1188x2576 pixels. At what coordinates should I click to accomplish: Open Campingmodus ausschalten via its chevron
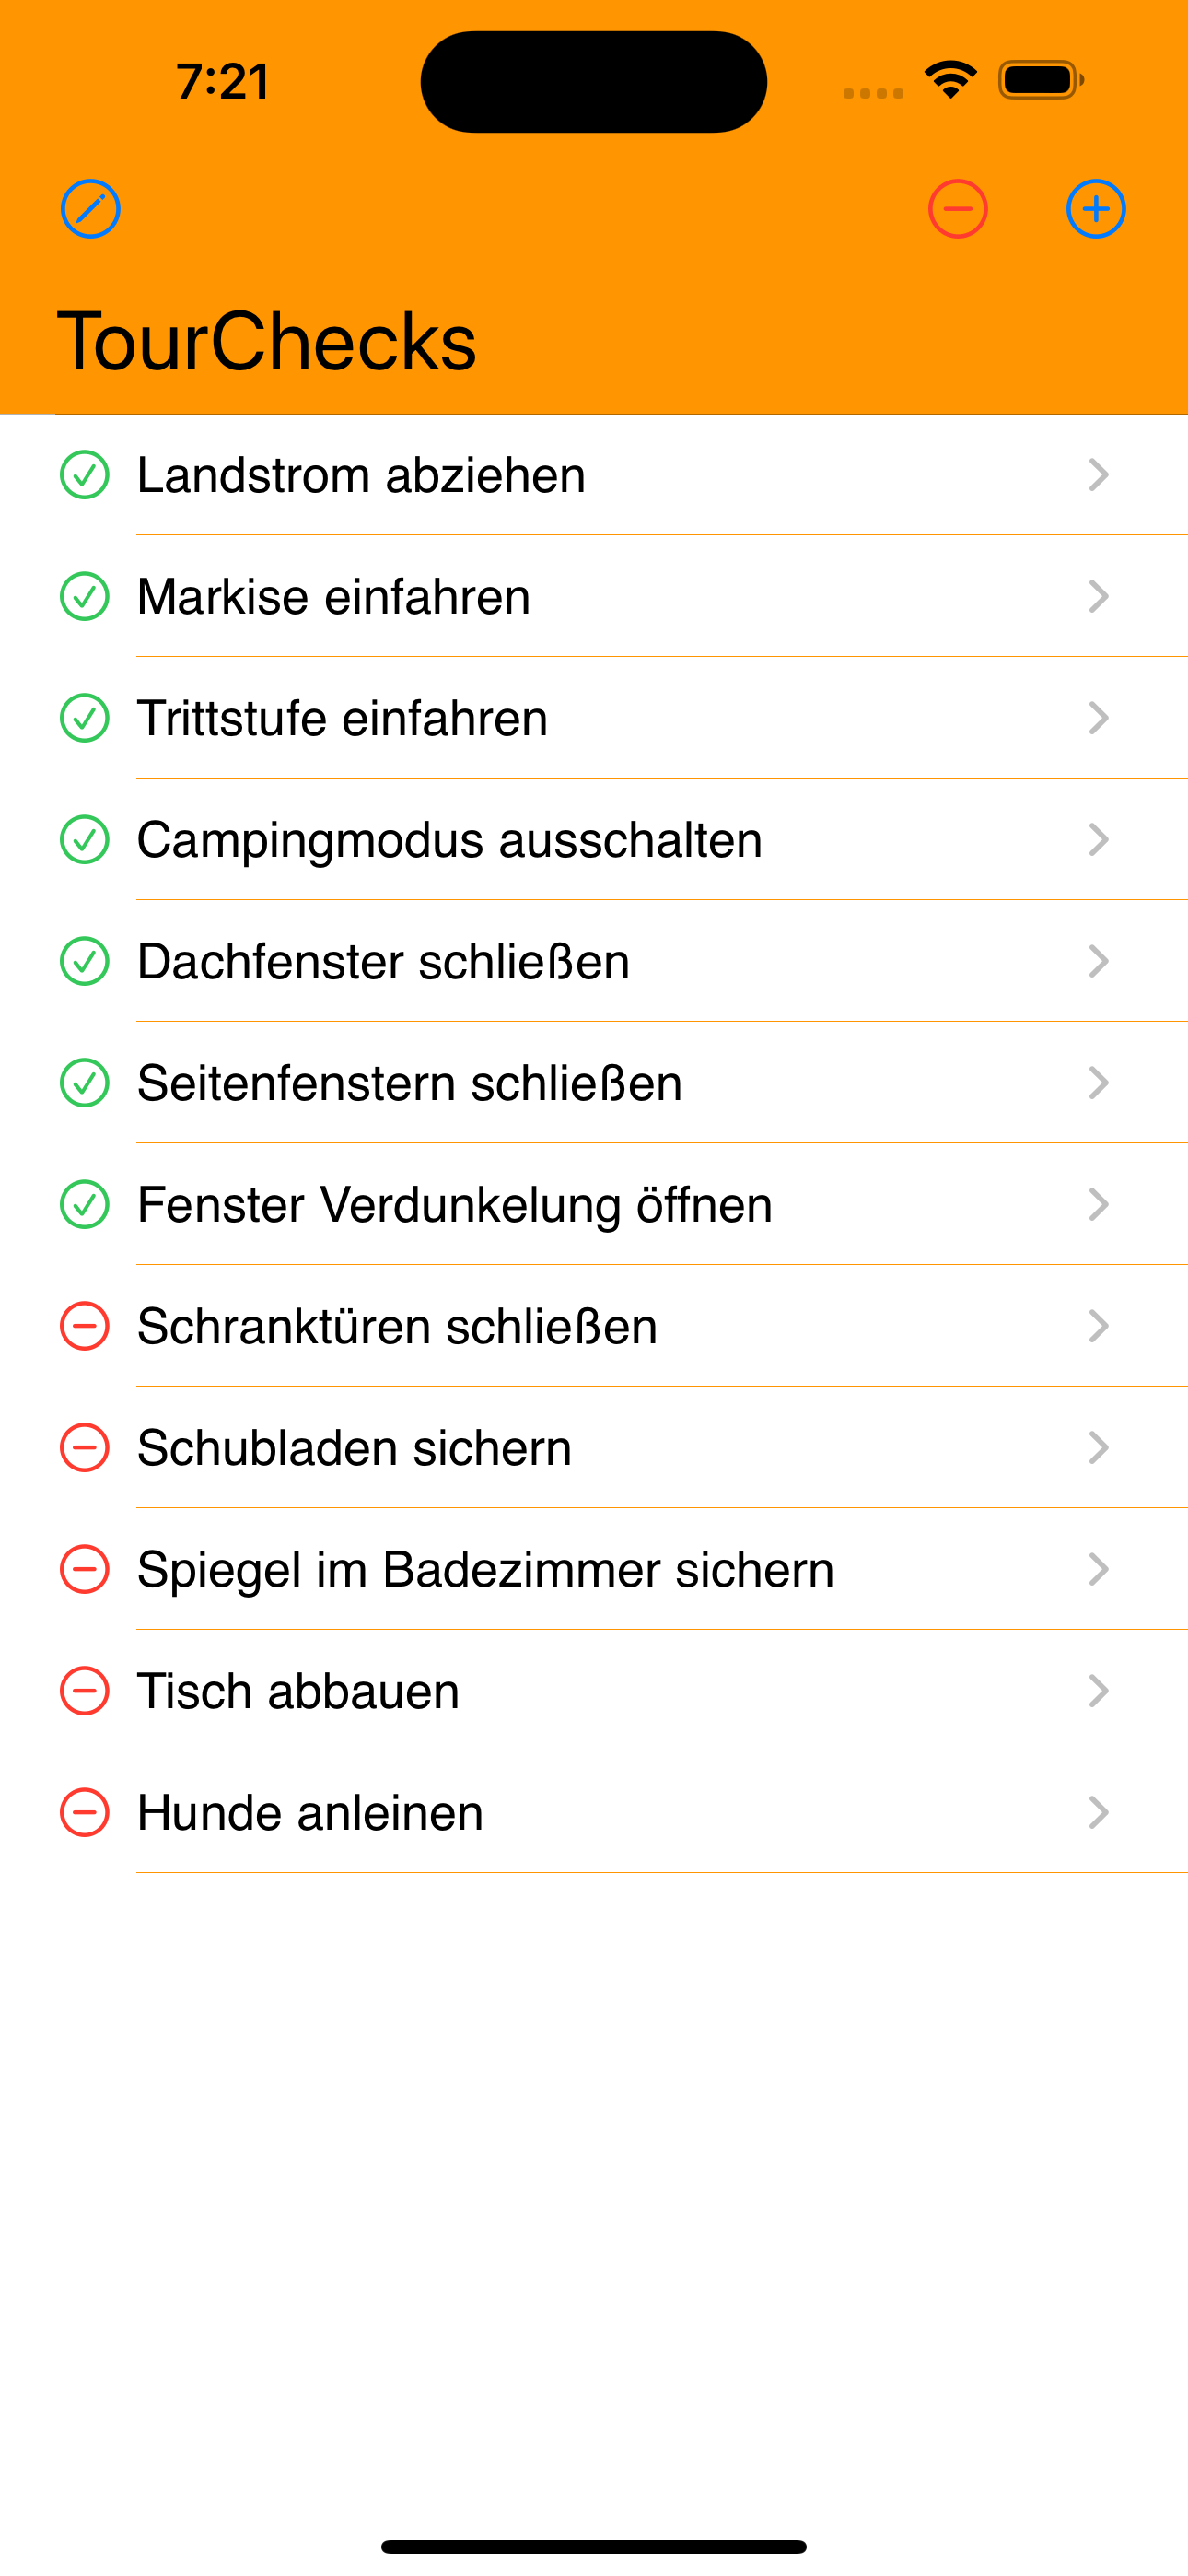[1099, 840]
